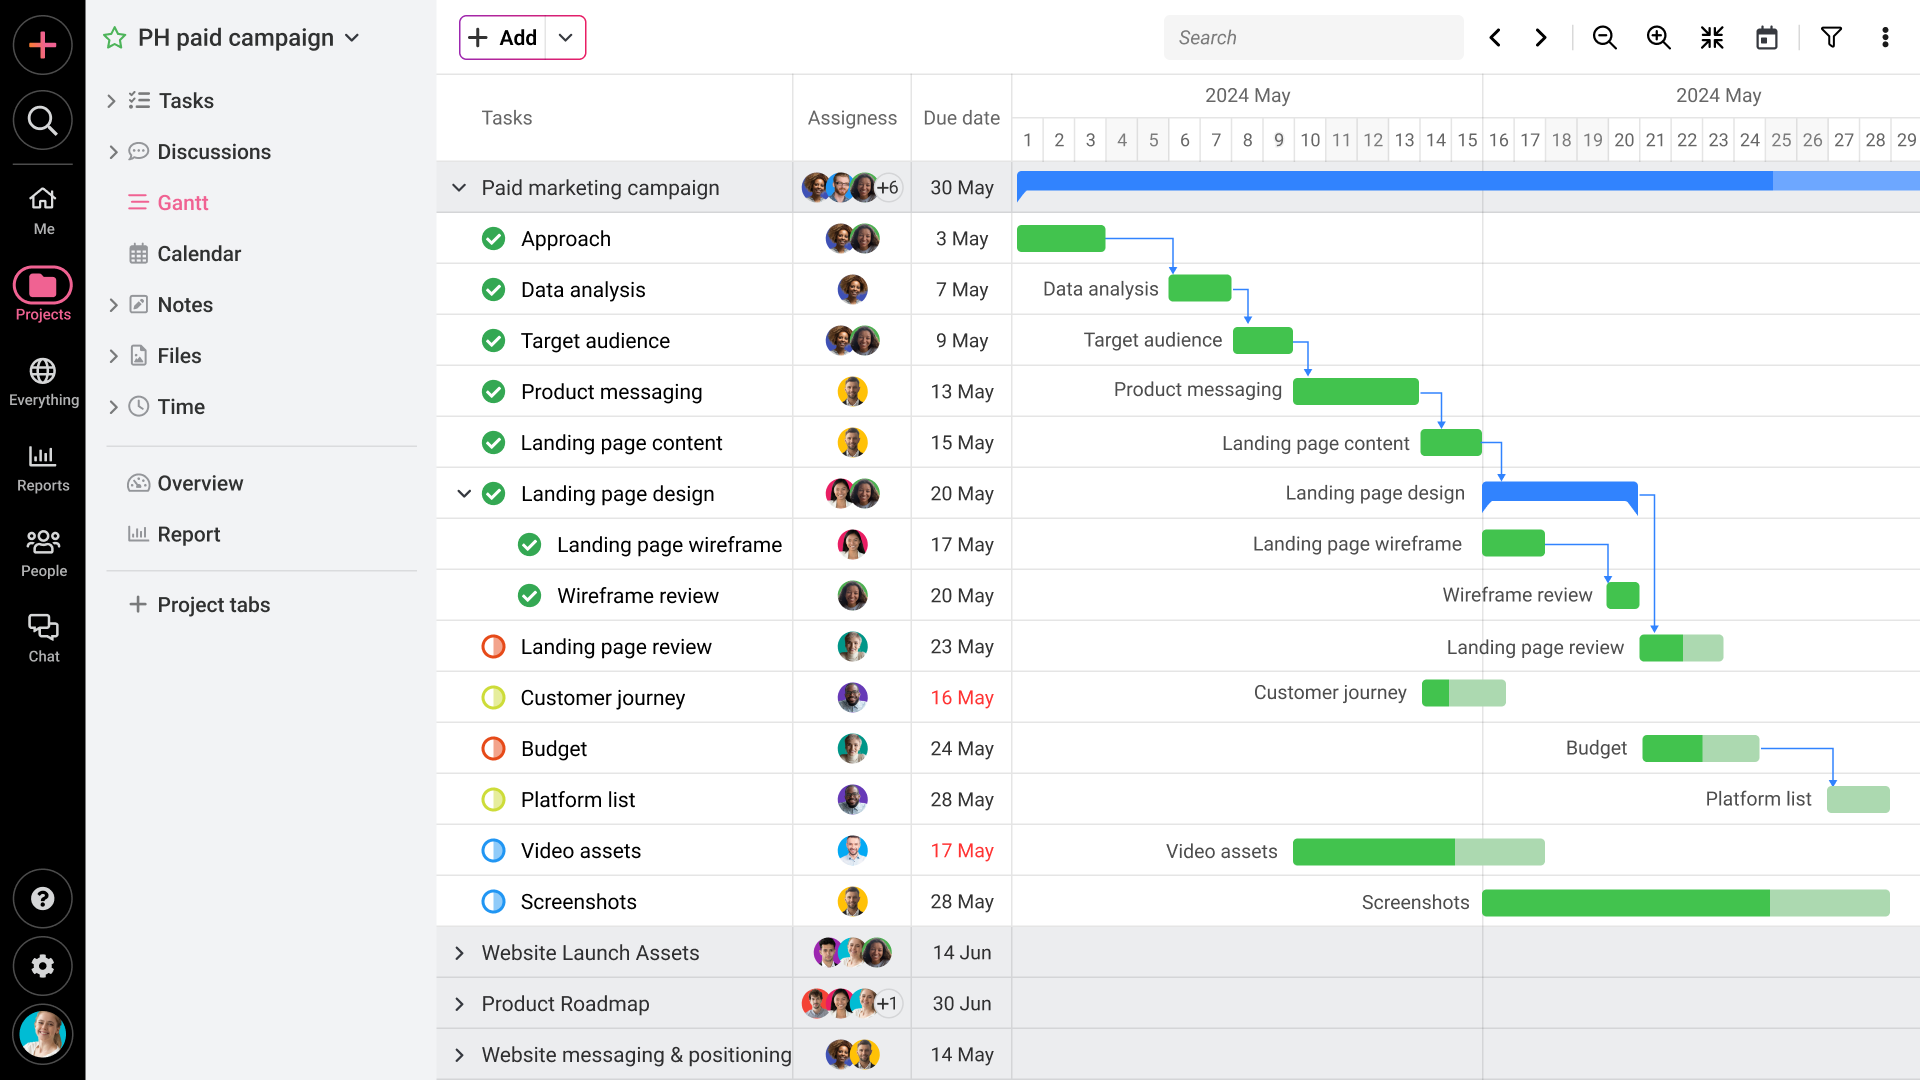Image resolution: width=1920 pixels, height=1080 pixels.
Task: Collapse the Paid marketing campaign group
Action: point(459,187)
